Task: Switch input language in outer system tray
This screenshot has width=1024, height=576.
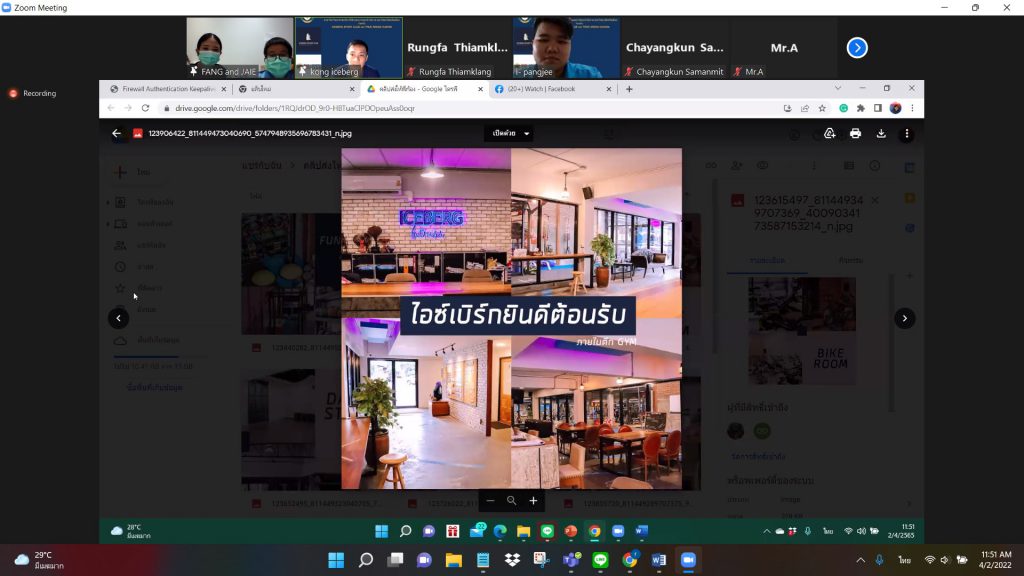Action: 904,560
